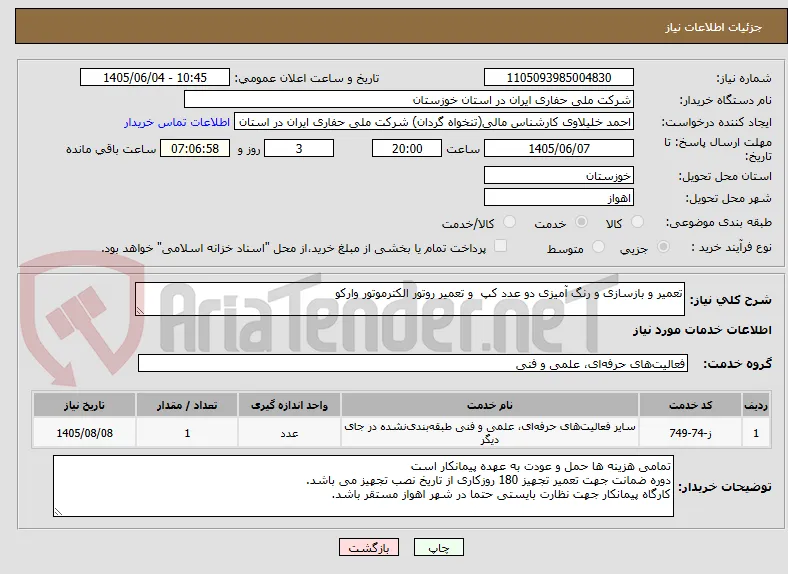Click the چاپ (print) button

438,547
